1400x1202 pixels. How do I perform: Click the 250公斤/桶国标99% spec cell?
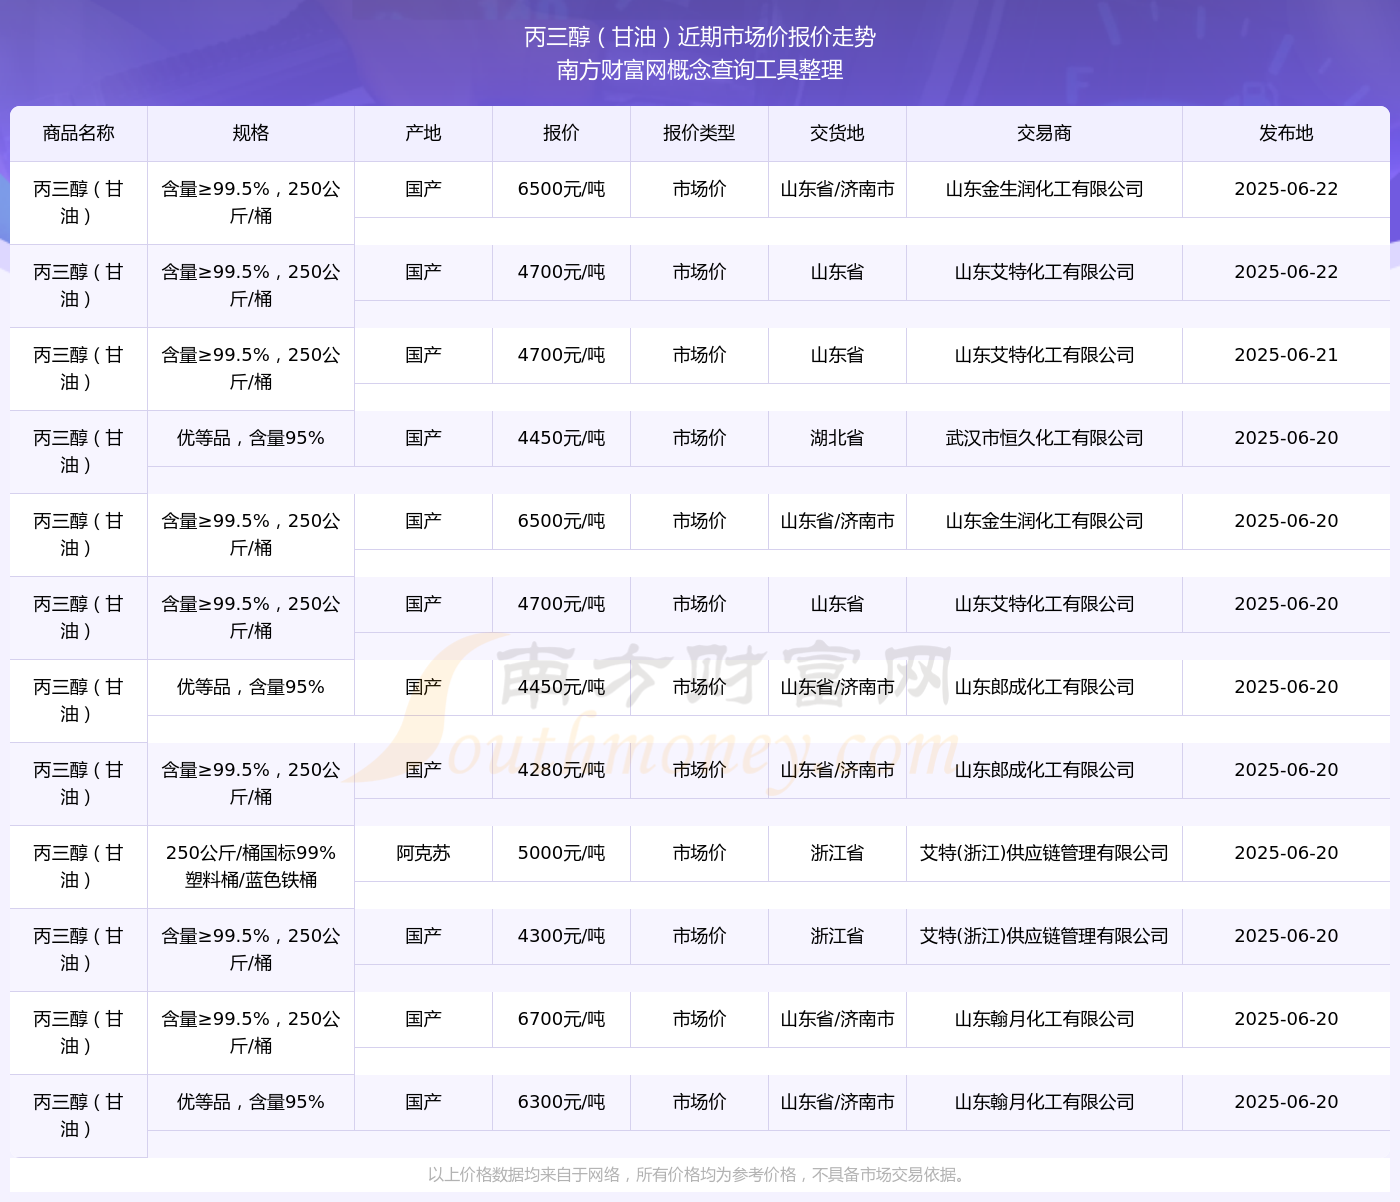(x=250, y=866)
